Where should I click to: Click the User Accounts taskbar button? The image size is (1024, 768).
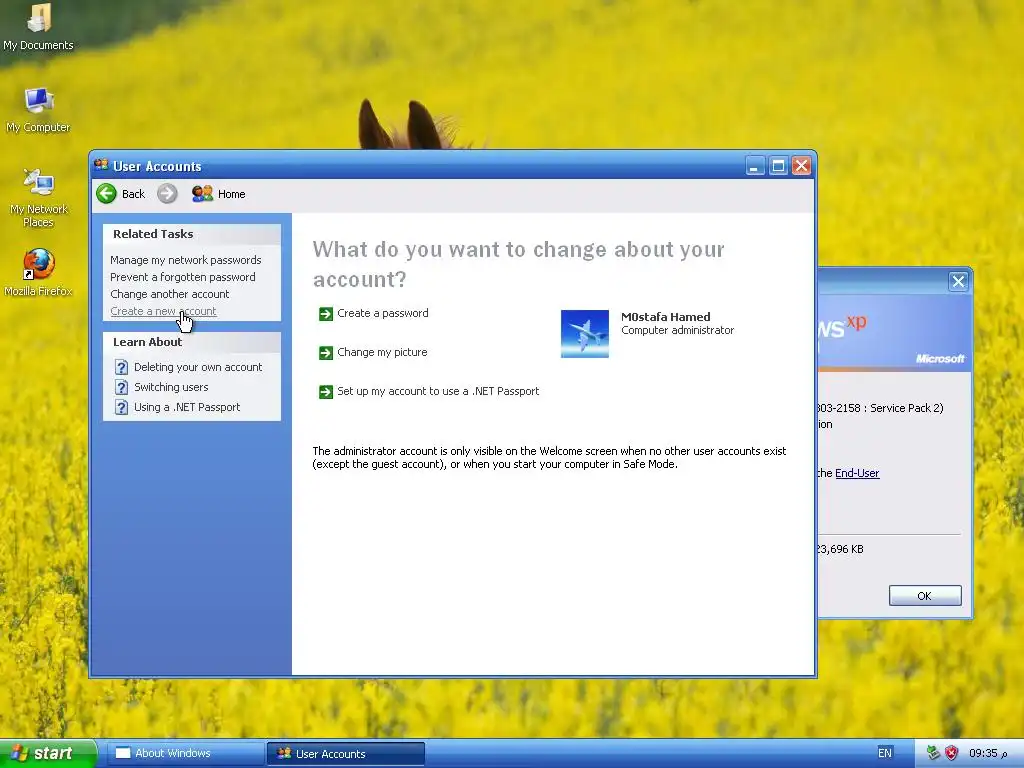click(x=345, y=754)
